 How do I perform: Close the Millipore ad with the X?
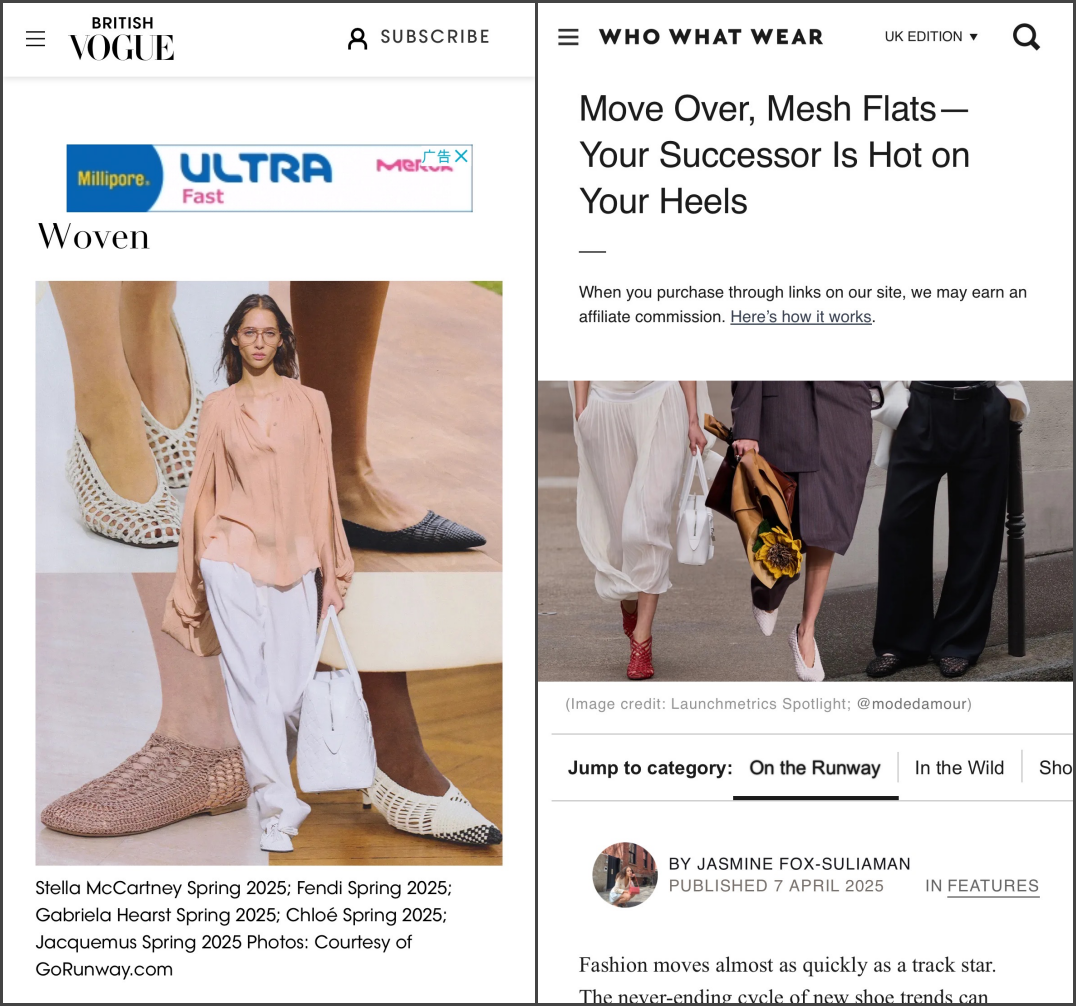pos(462,156)
